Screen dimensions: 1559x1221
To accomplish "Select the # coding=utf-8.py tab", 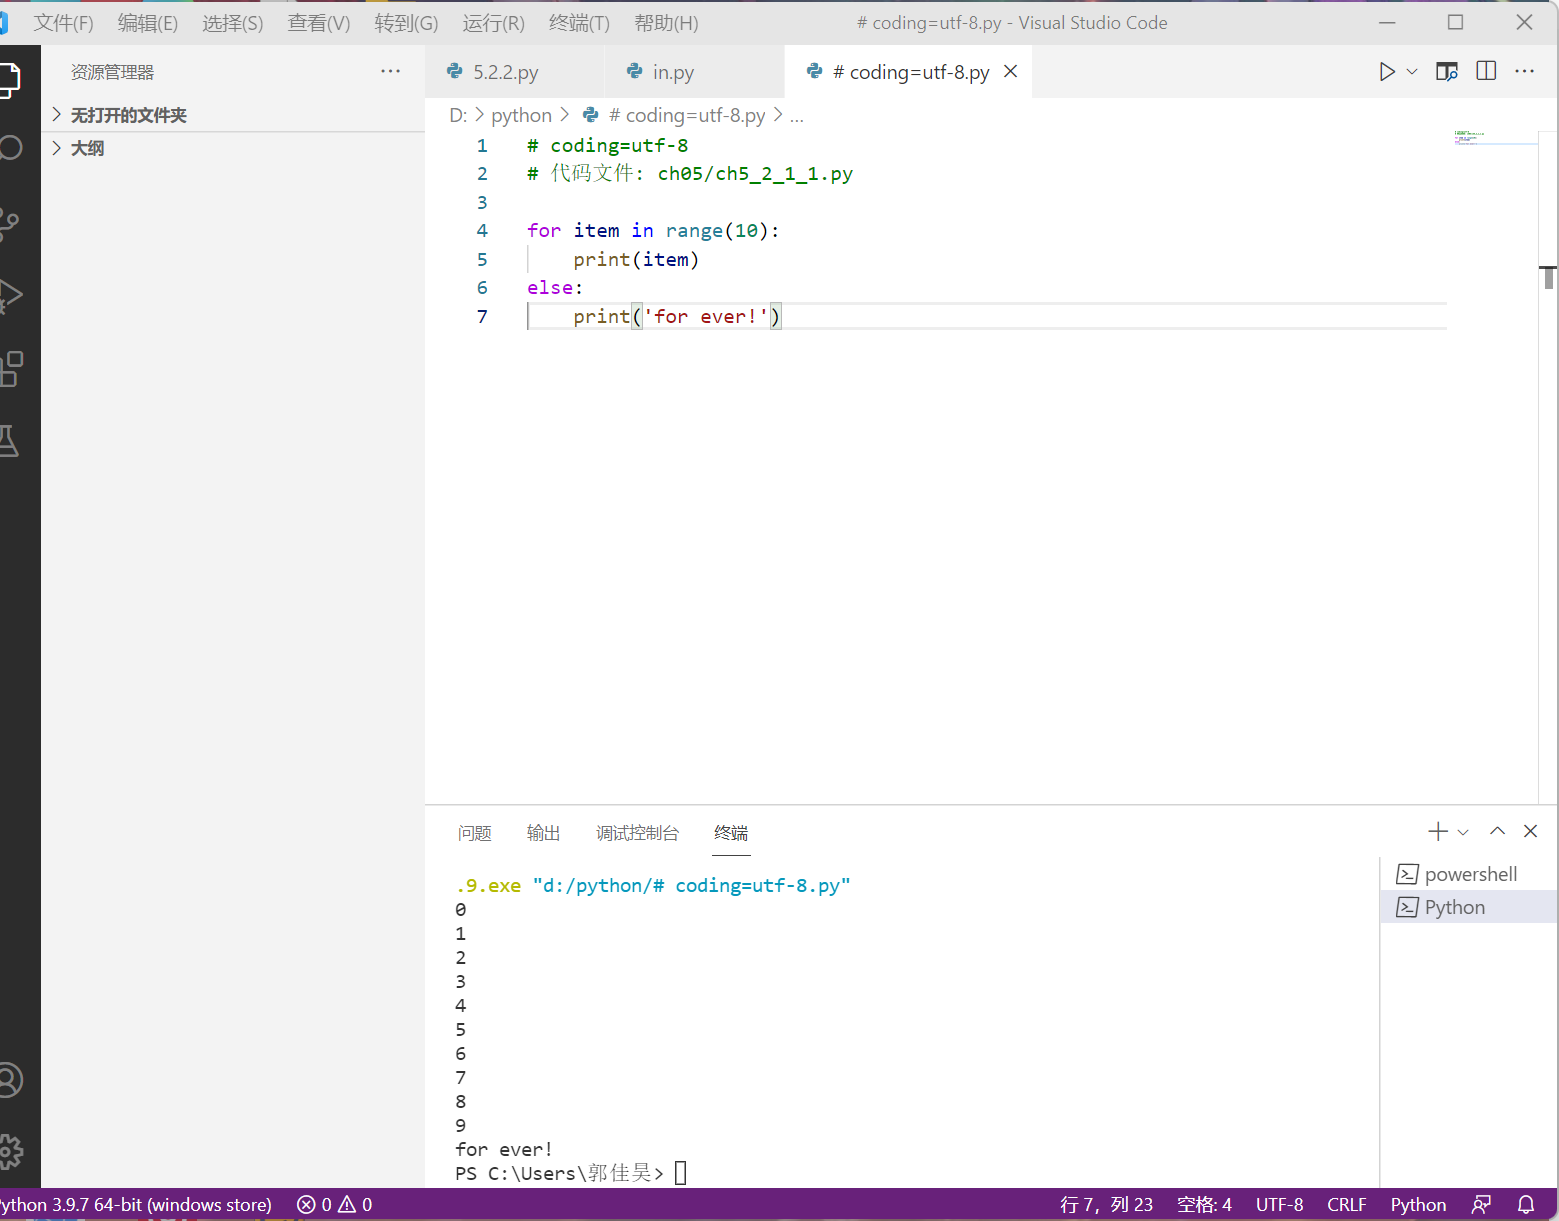I will click(x=908, y=72).
